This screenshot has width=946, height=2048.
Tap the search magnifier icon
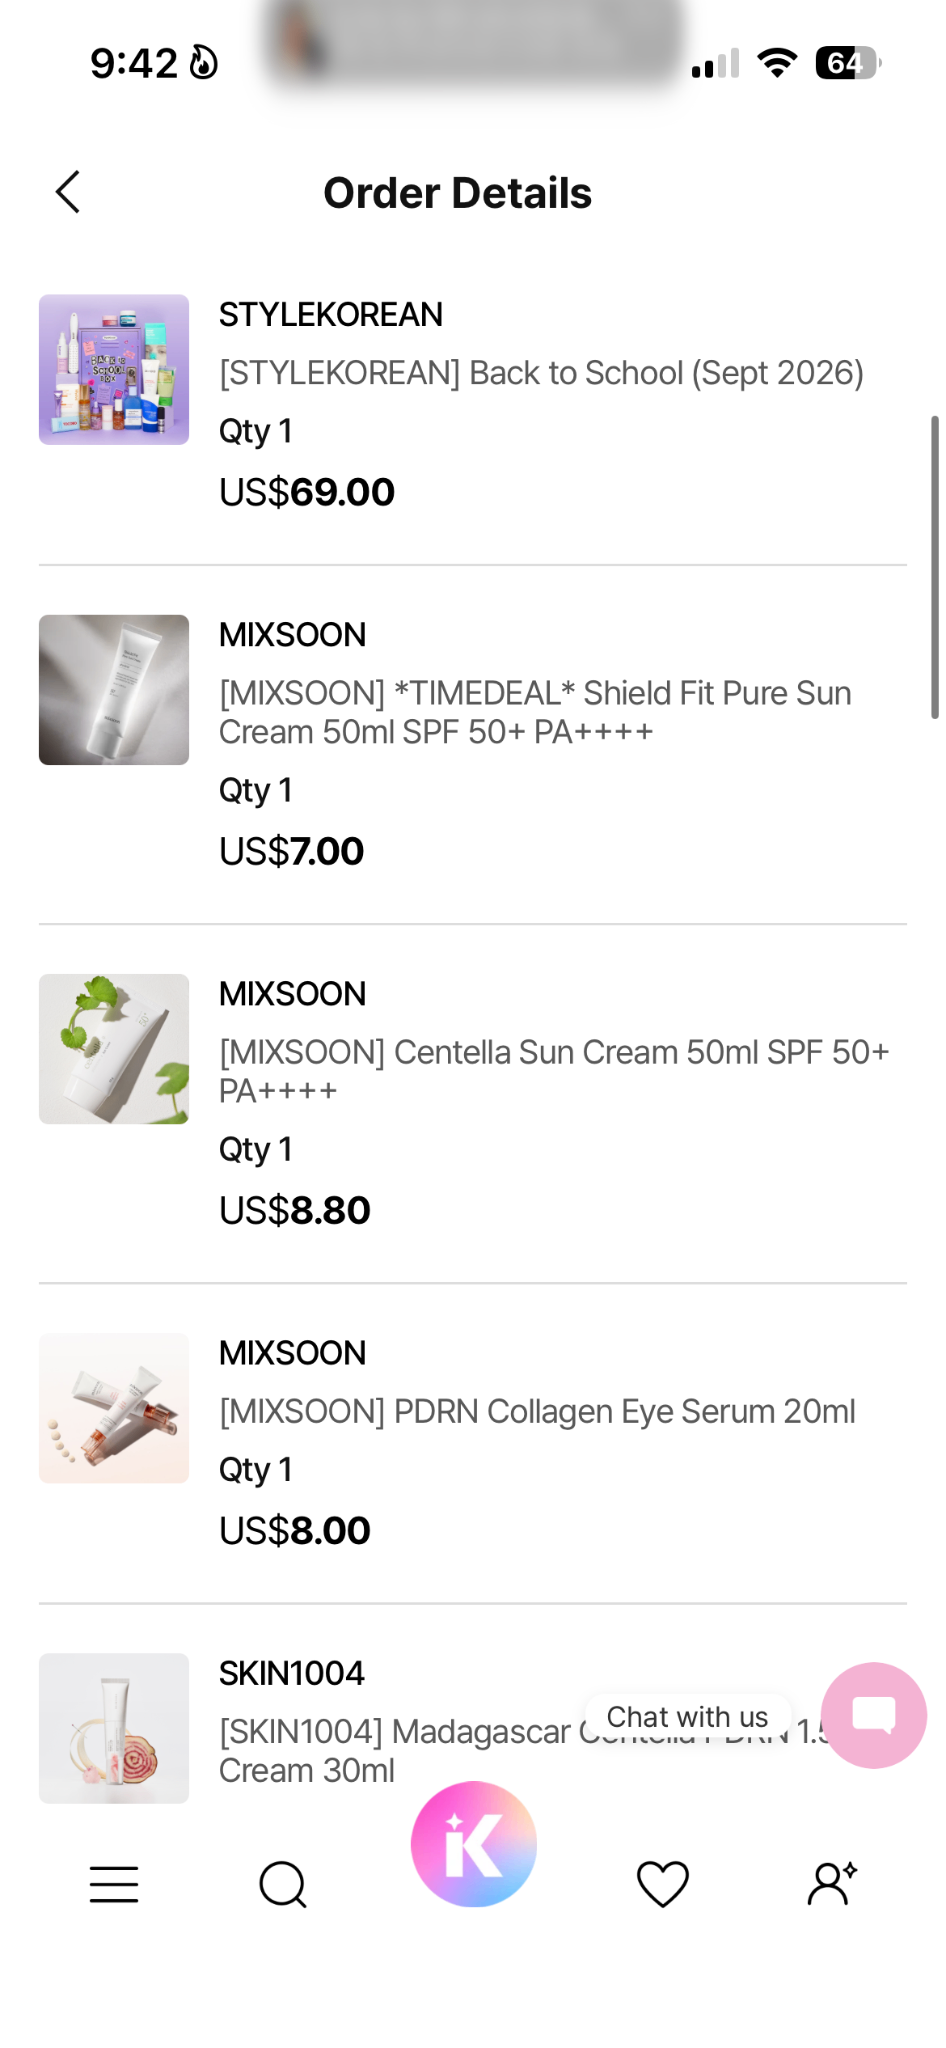point(283,1884)
